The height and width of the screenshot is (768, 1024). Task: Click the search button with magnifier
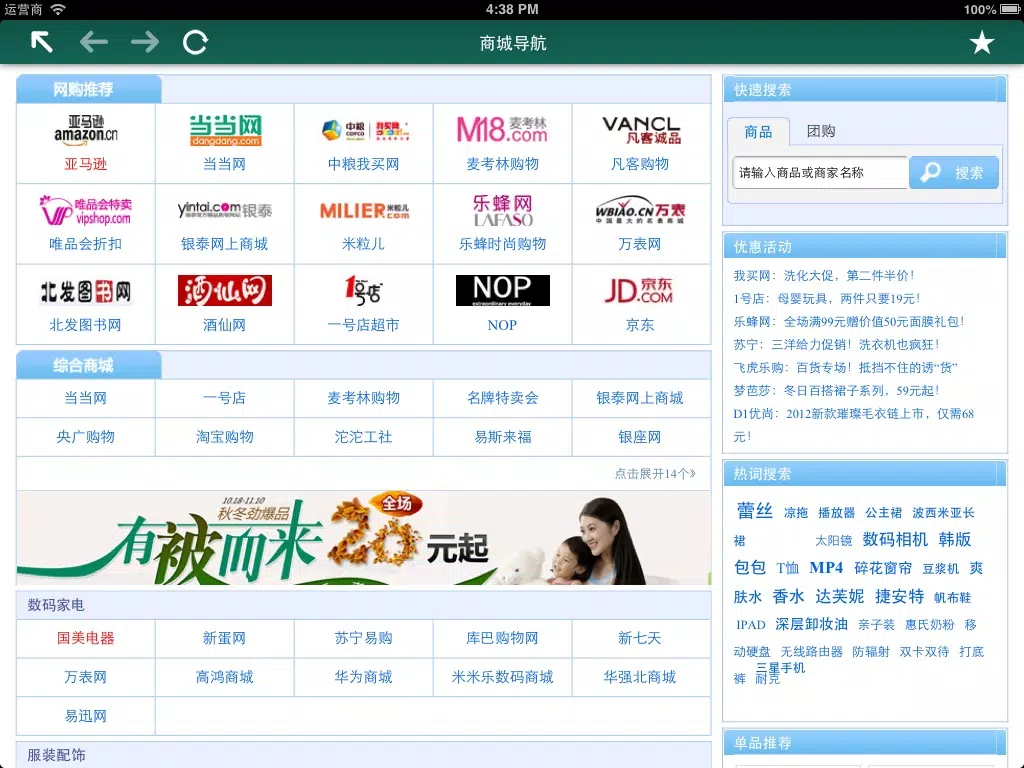(953, 172)
